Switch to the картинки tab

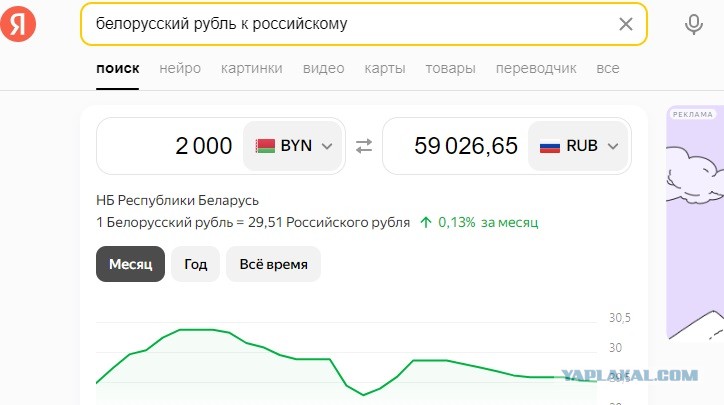click(x=252, y=68)
